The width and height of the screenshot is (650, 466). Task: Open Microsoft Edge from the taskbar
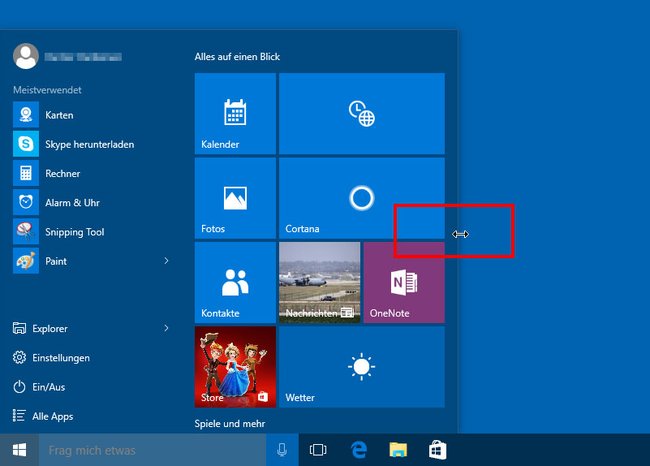pos(359,450)
